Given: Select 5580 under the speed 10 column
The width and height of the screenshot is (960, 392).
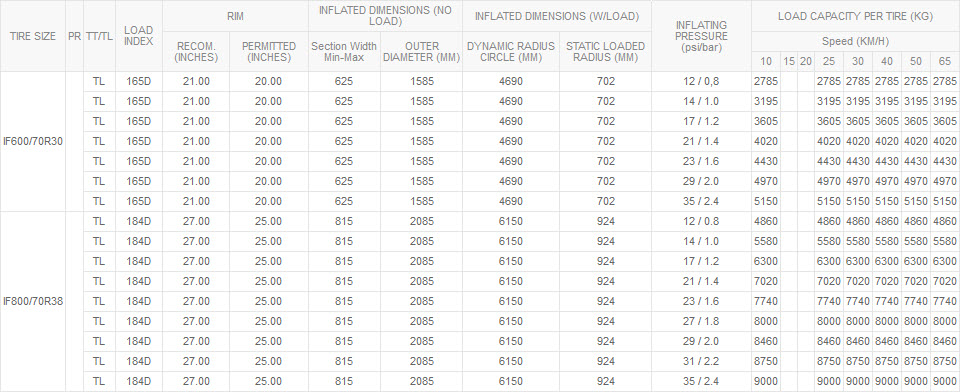Looking at the screenshot, I should click(766, 241).
